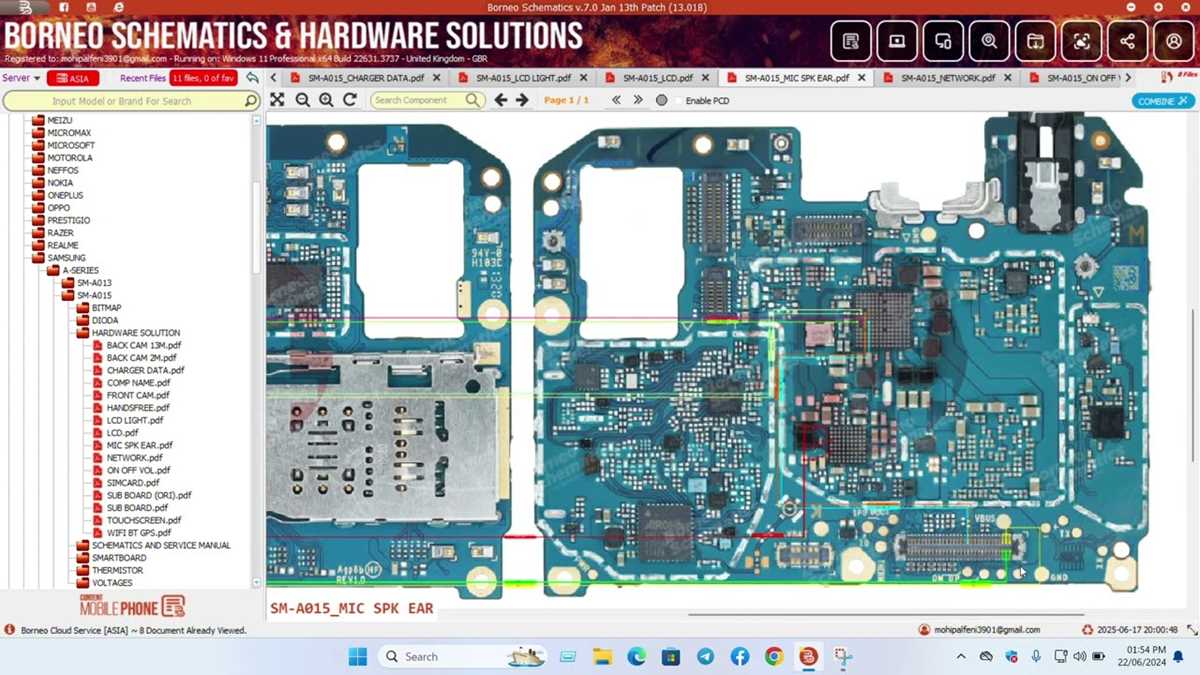Expand the SM-A013 folder
This screenshot has width=1200, height=675.
68,283
